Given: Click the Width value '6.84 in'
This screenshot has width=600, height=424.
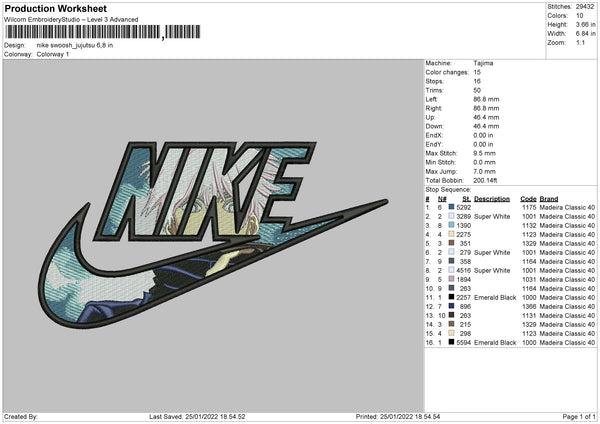Looking at the screenshot, I should (x=585, y=34).
